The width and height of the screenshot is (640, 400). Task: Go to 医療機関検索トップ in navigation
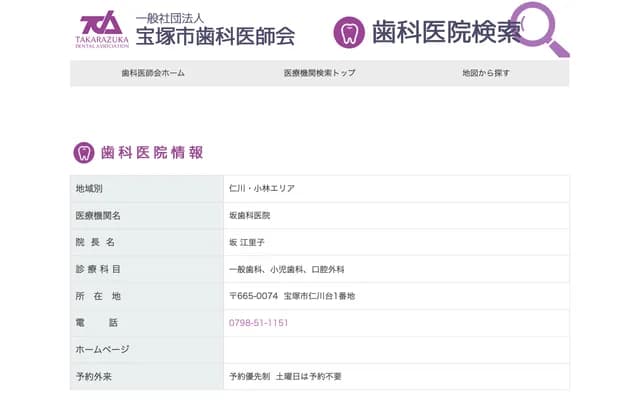tap(319, 73)
